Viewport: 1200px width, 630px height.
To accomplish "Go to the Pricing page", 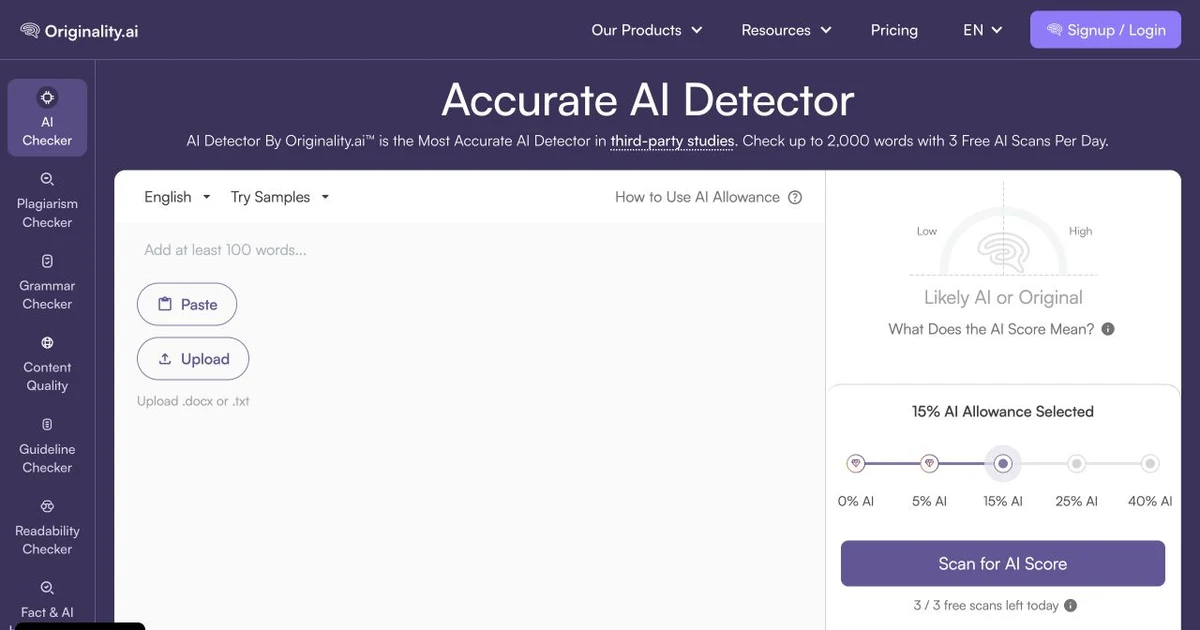I will click(894, 30).
